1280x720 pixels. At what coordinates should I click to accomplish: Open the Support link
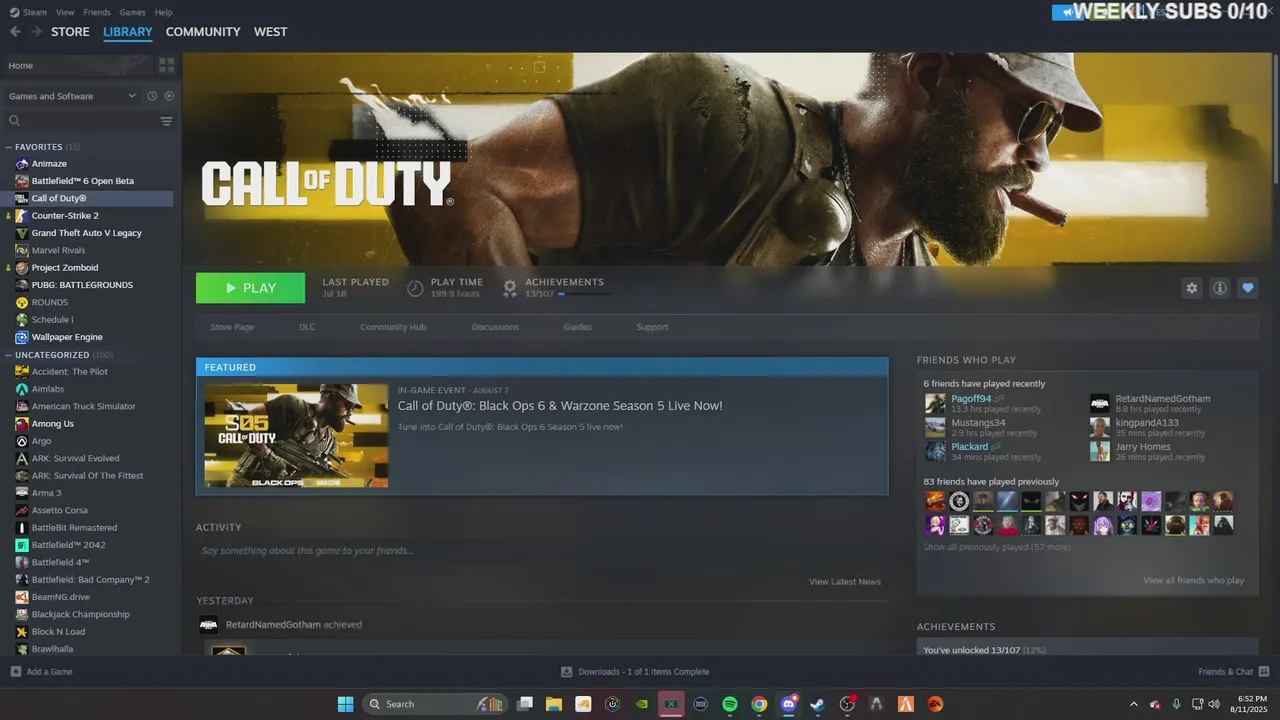(x=652, y=327)
